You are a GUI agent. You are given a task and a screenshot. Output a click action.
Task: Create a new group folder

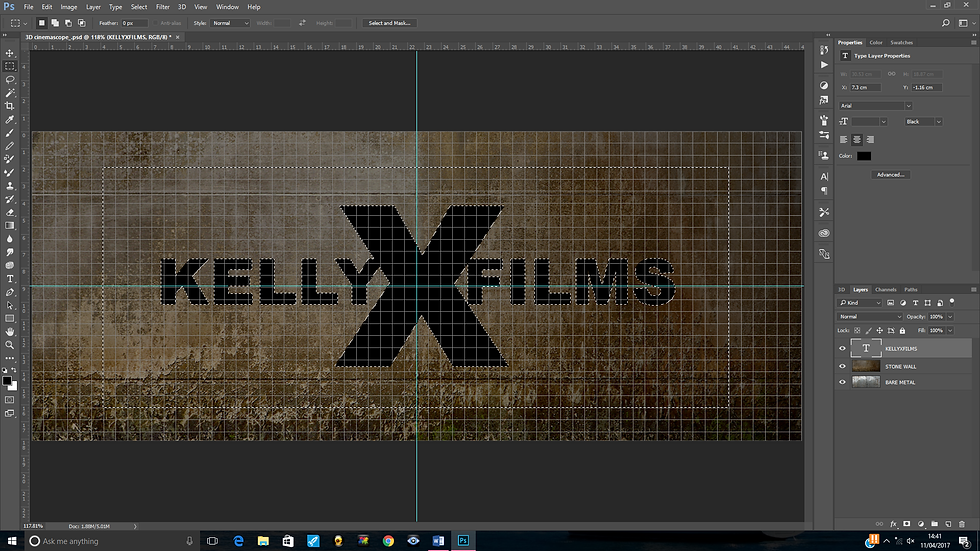(934, 524)
